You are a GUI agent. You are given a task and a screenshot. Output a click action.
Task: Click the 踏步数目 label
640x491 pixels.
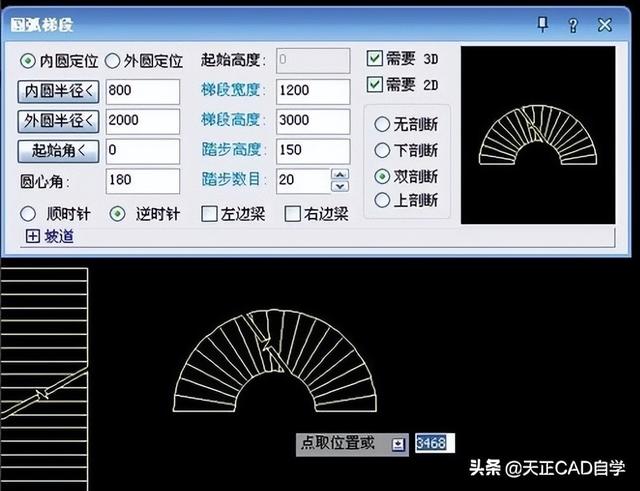click(x=233, y=180)
